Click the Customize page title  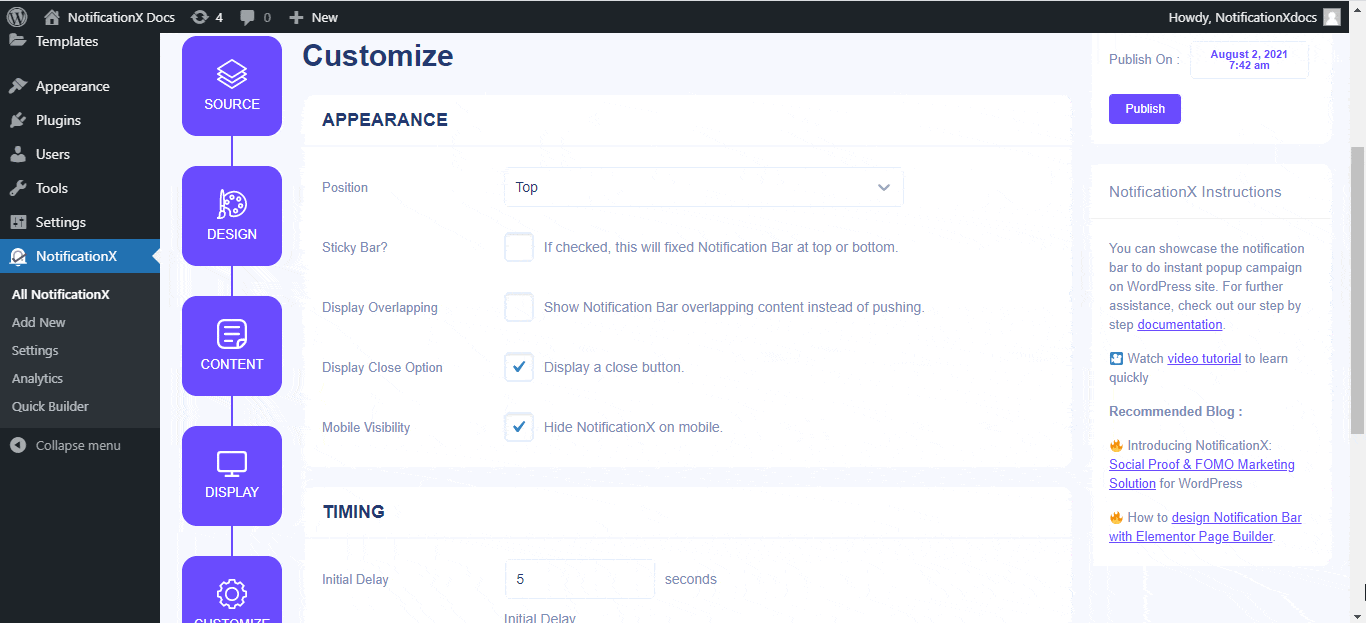[x=378, y=56]
